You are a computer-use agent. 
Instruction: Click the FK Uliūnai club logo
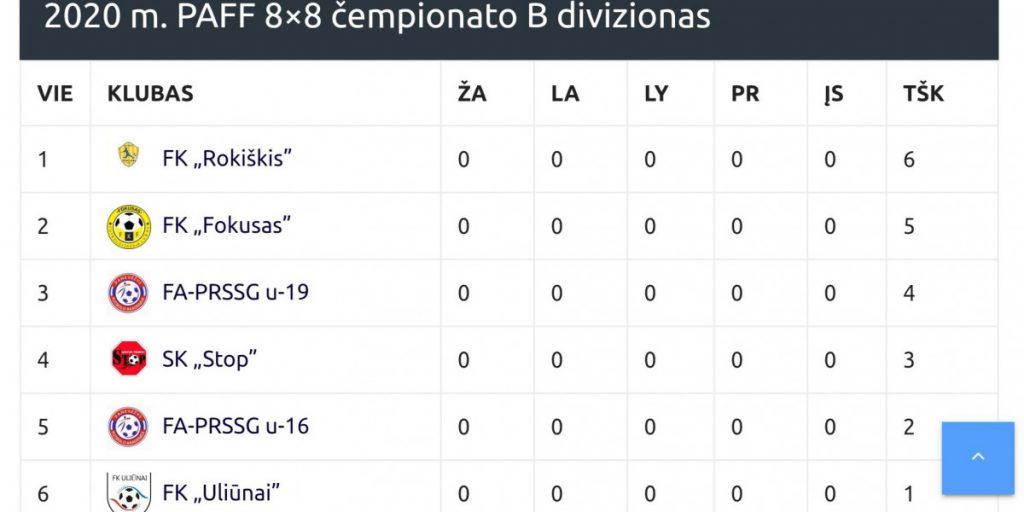129,492
